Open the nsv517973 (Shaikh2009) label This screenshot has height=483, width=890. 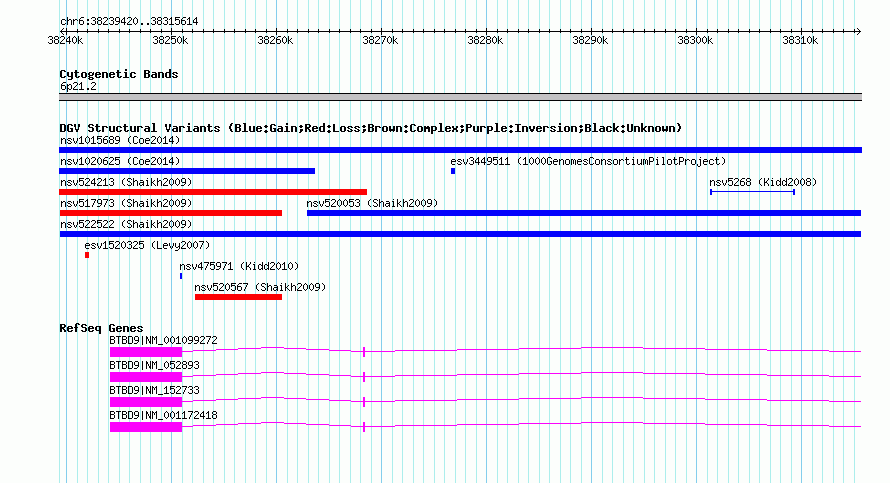point(126,203)
